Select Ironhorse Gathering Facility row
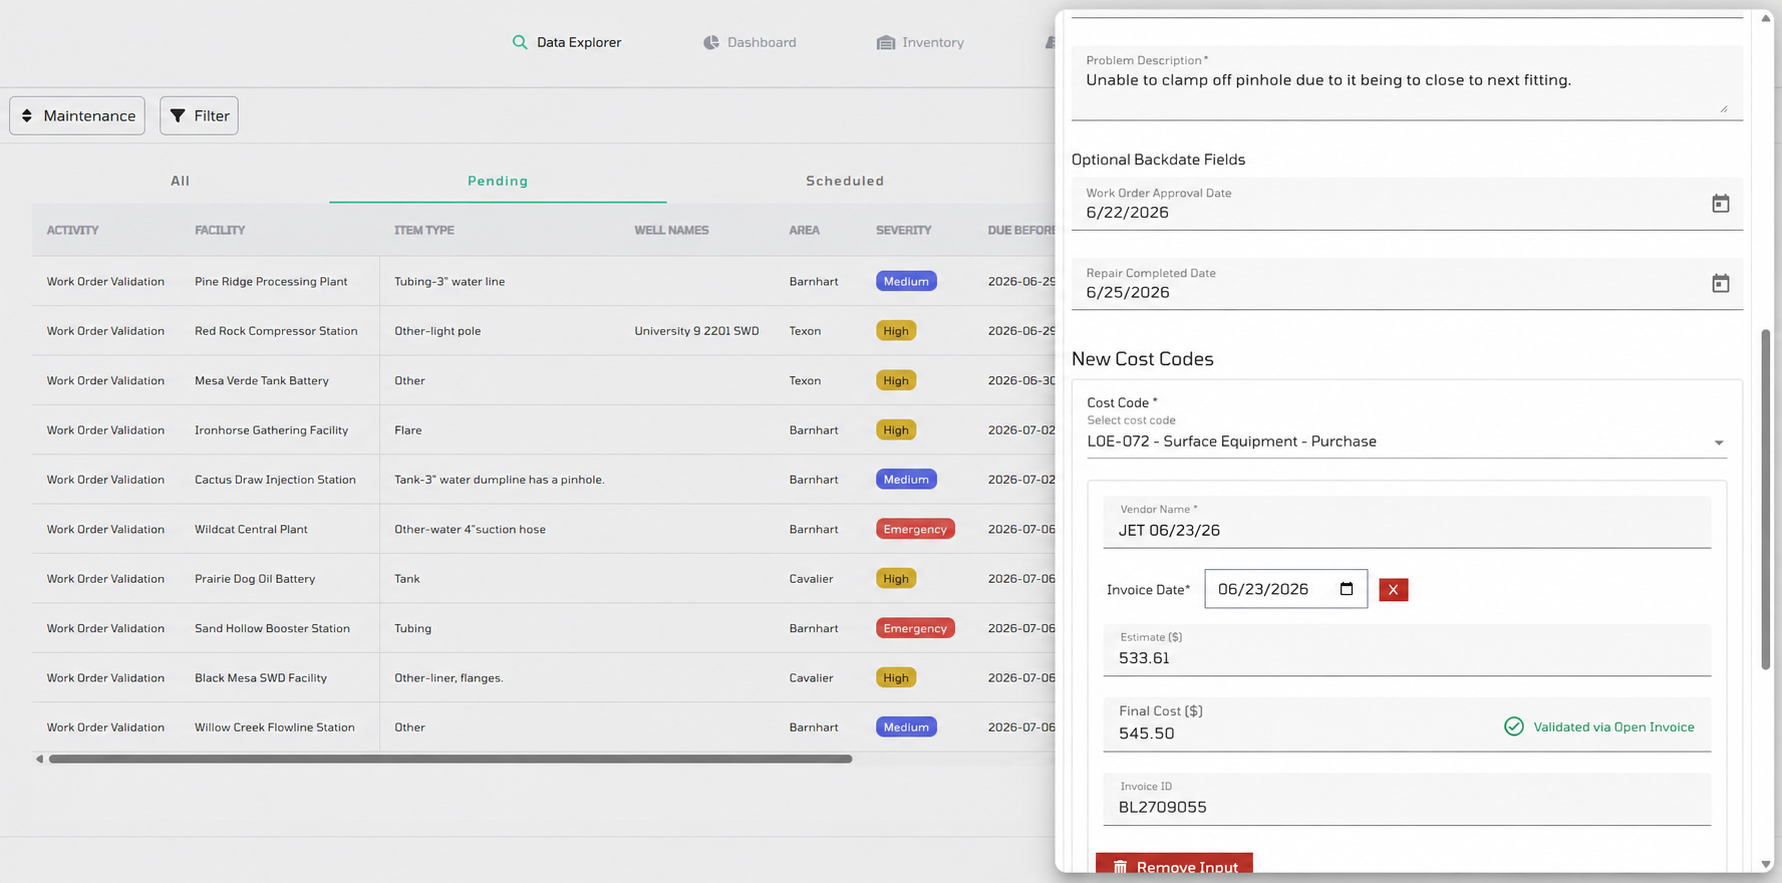The image size is (1782, 883). click(544, 430)
